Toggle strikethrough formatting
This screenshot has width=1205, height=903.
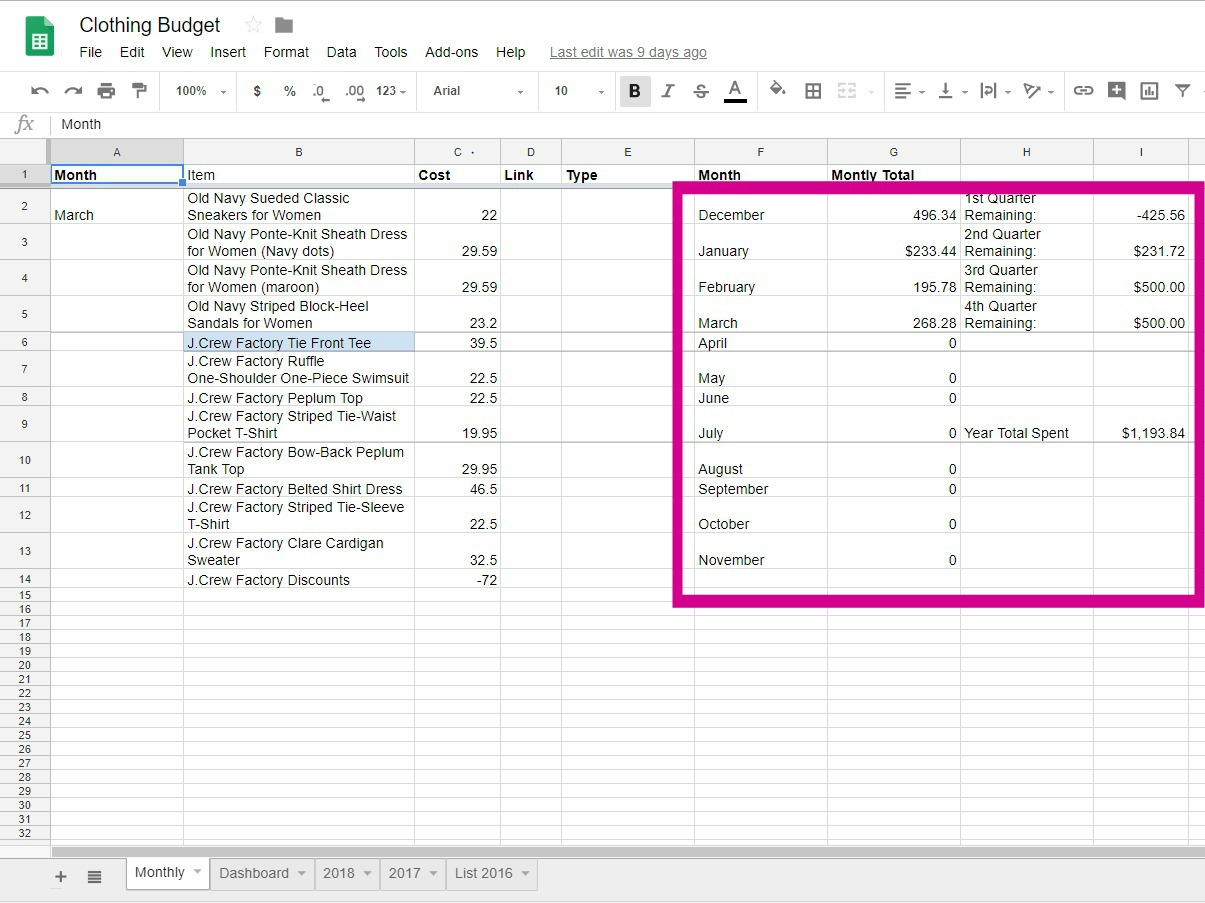click(701, 91)
